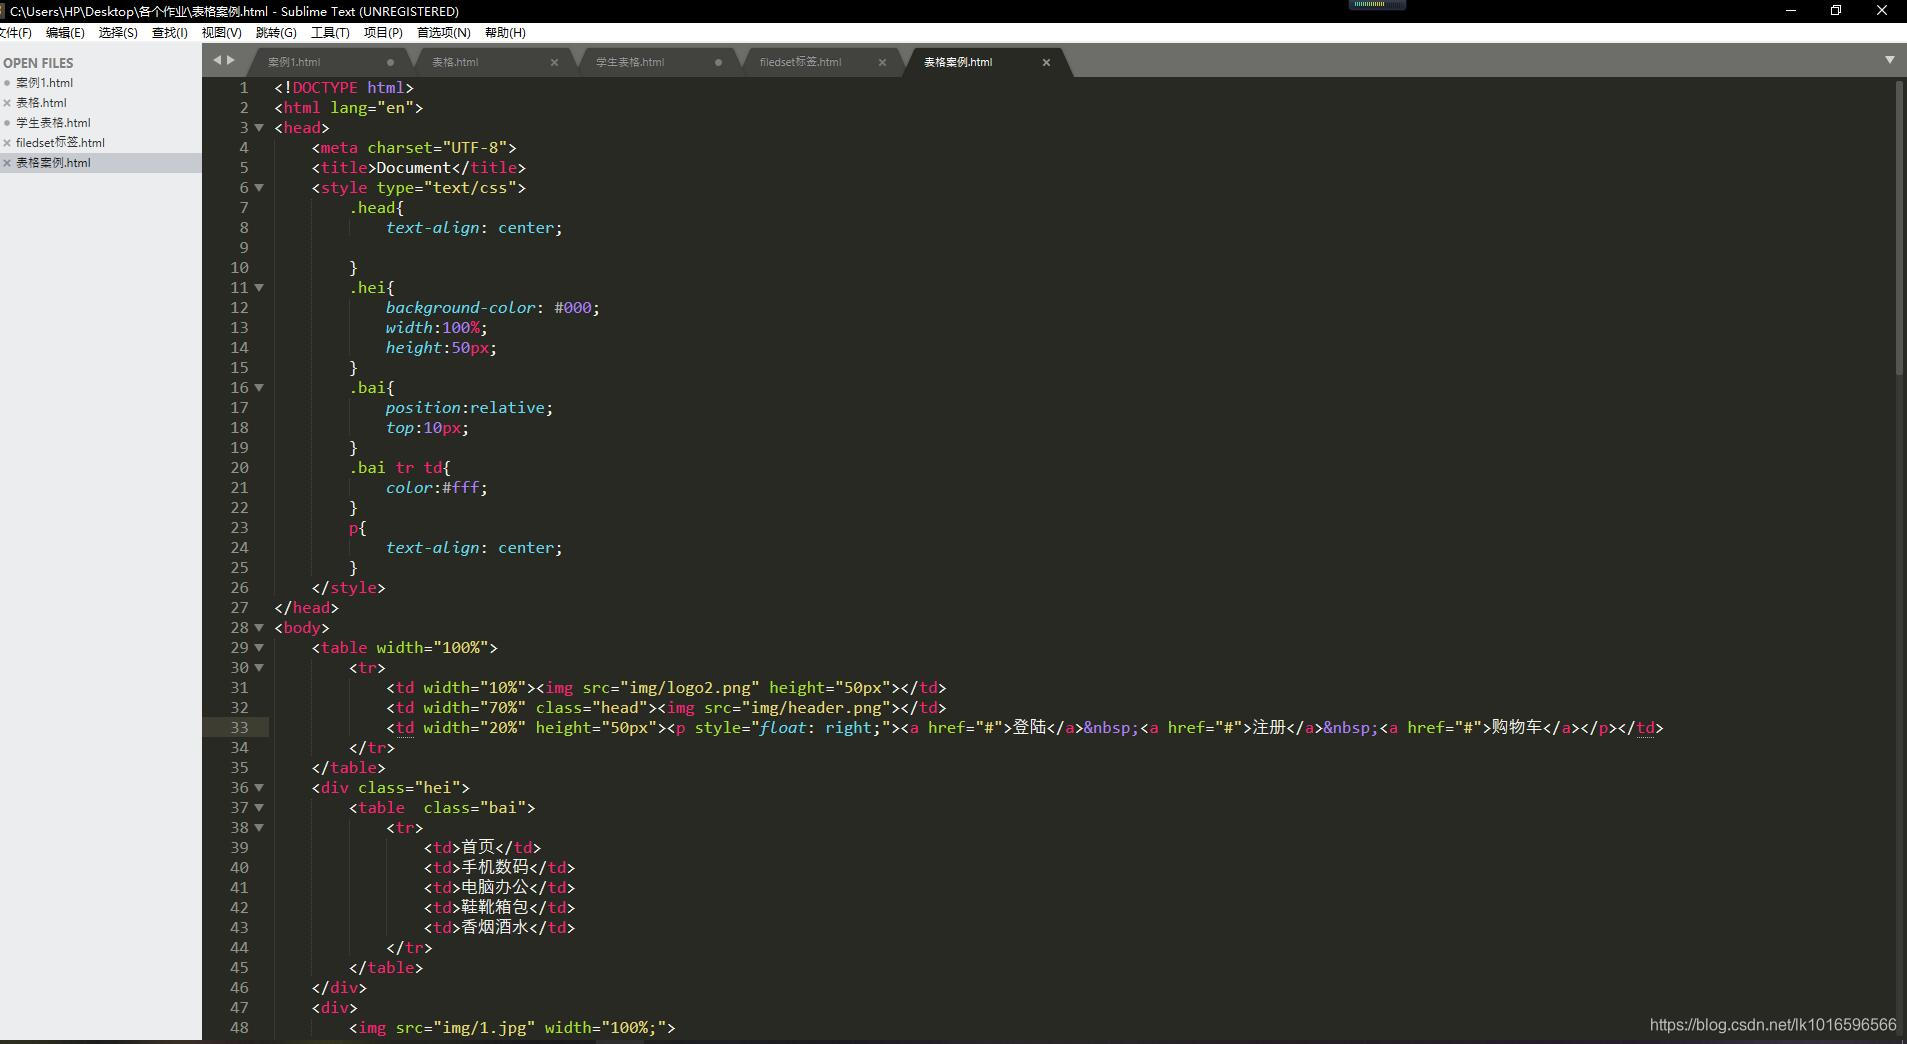
Task: Collapse the style block fold at line 6
Action: (259, 188)
